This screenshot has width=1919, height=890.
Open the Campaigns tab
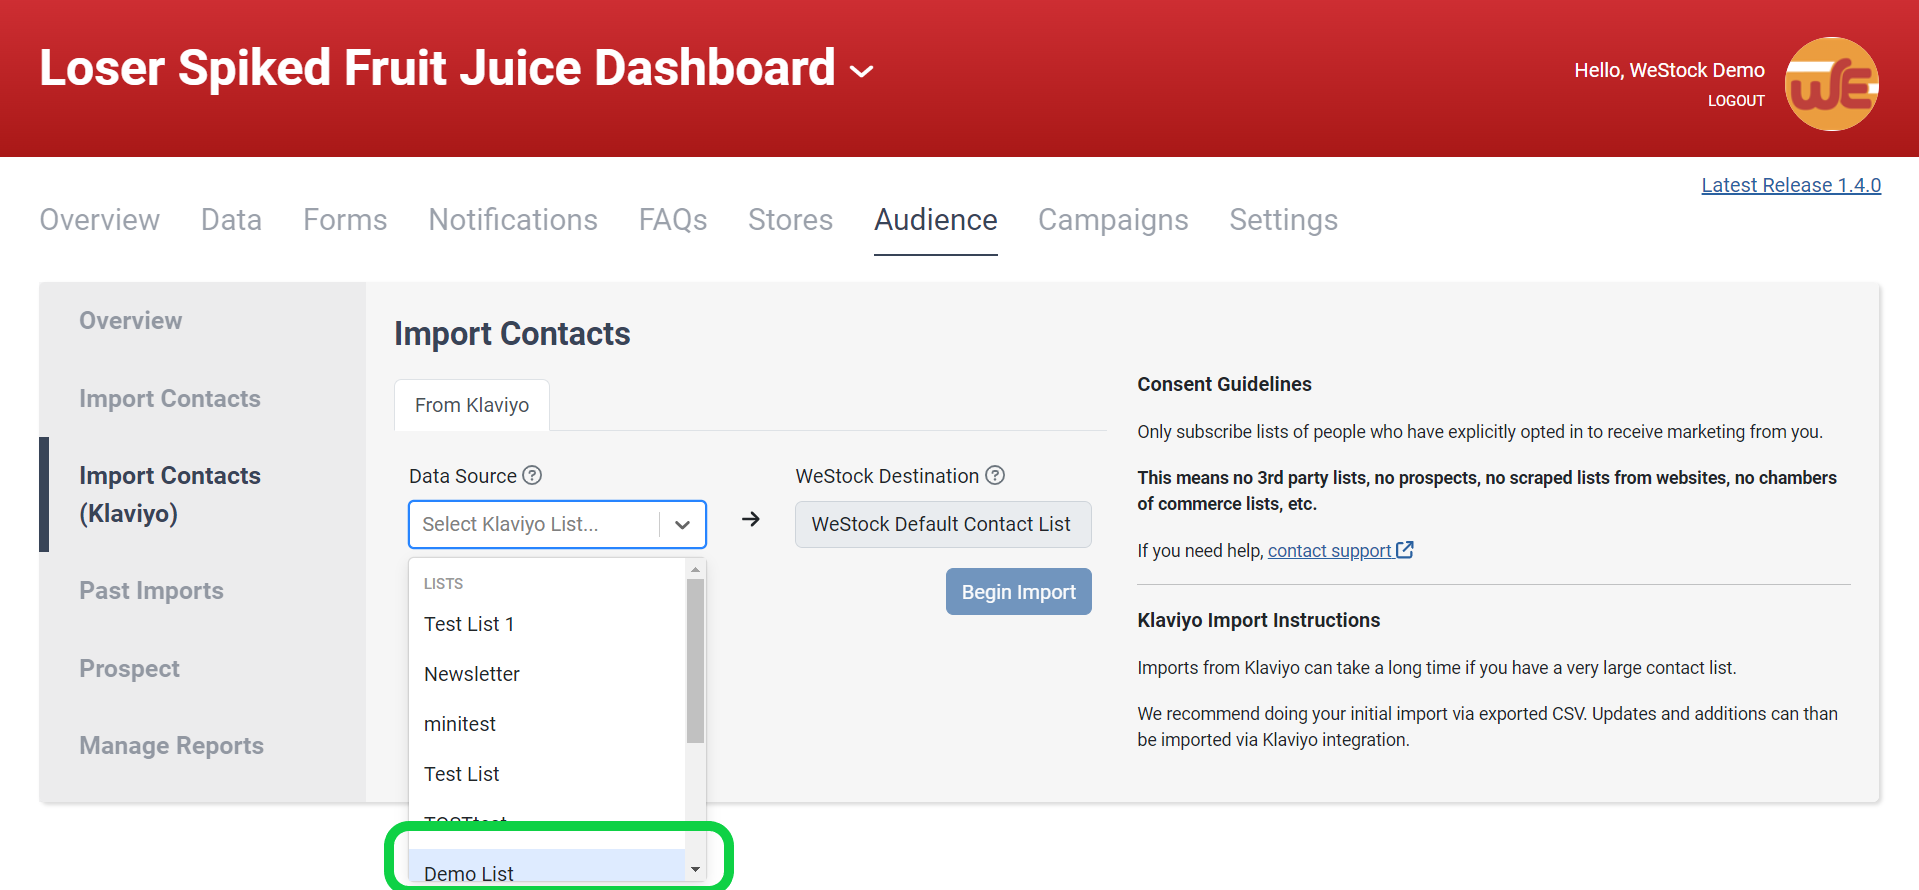point(1113,219)
